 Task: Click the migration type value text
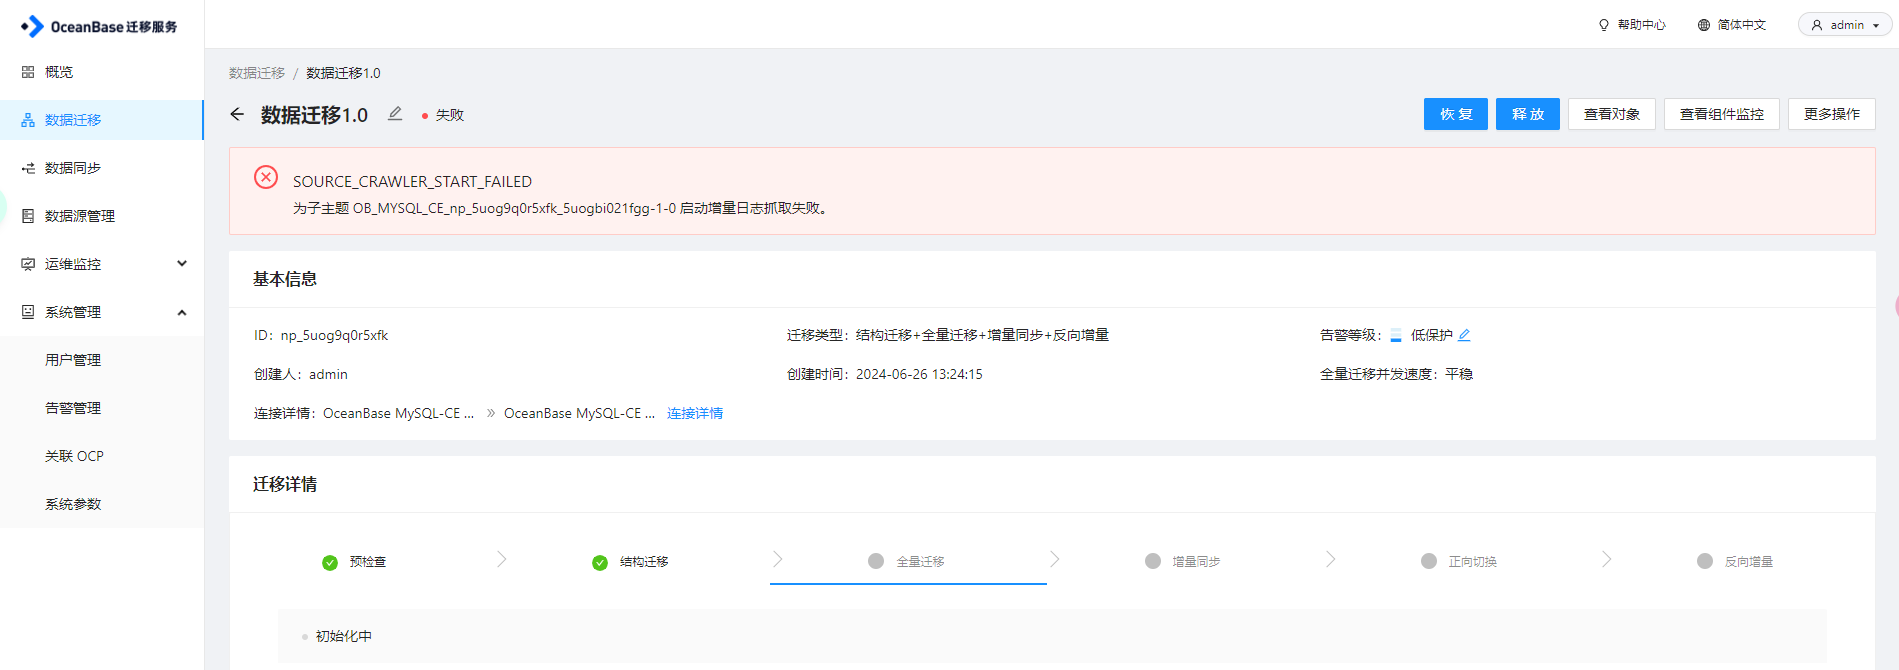982,335
